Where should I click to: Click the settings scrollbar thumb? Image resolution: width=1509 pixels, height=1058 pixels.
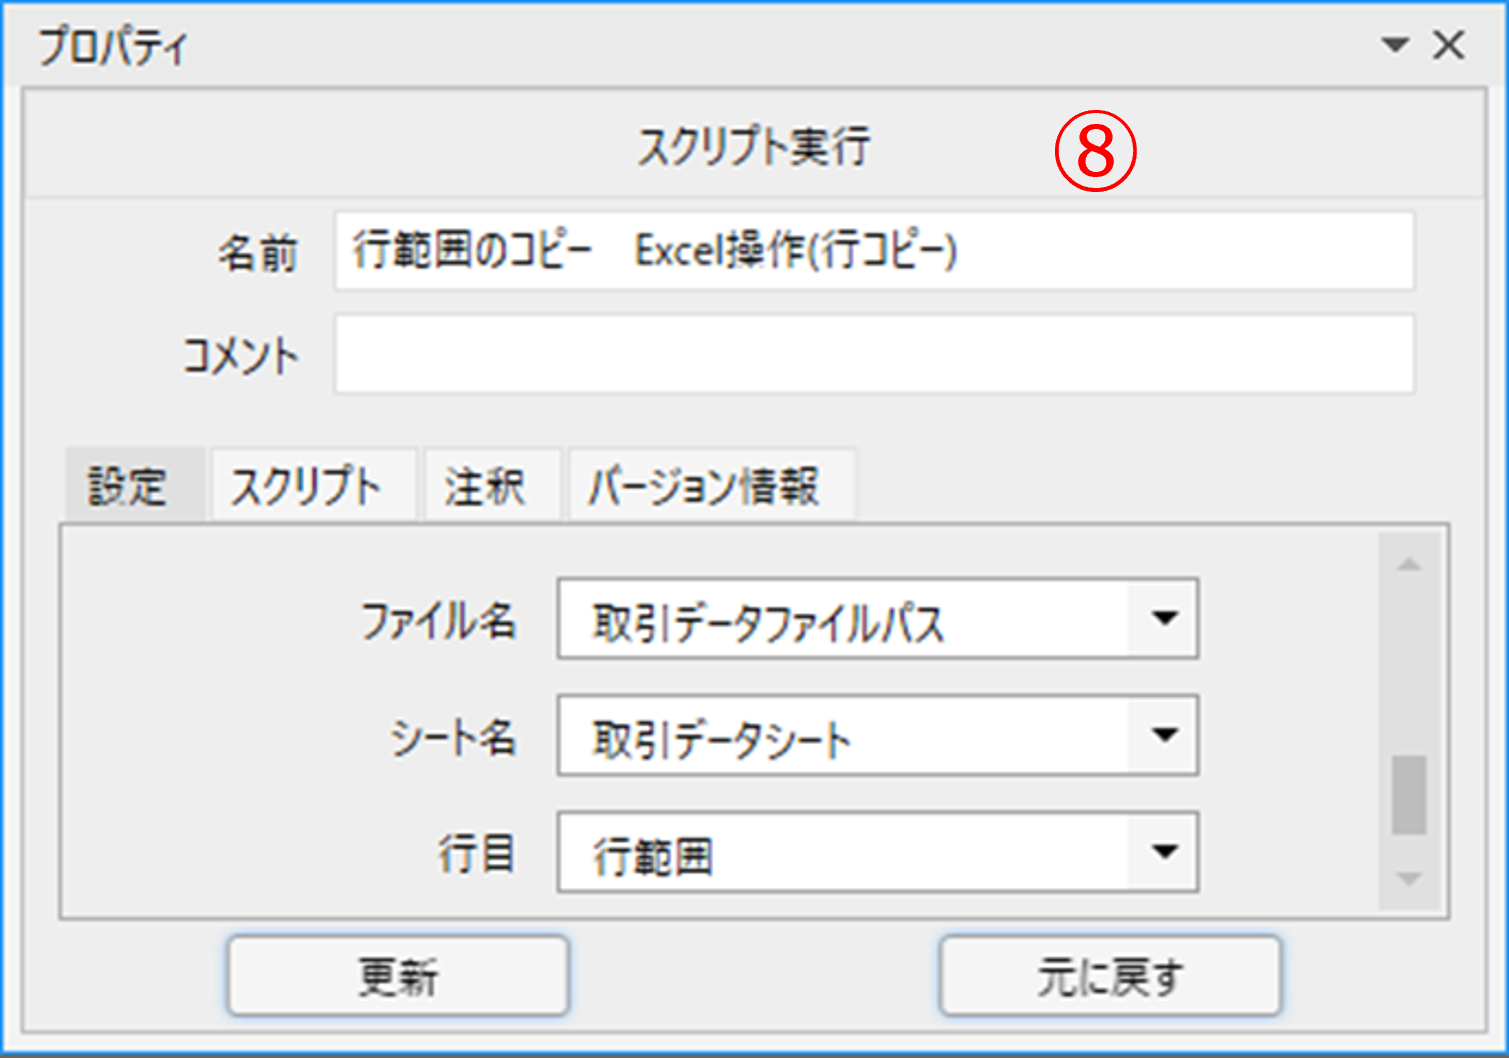[x=1409, y=795]
